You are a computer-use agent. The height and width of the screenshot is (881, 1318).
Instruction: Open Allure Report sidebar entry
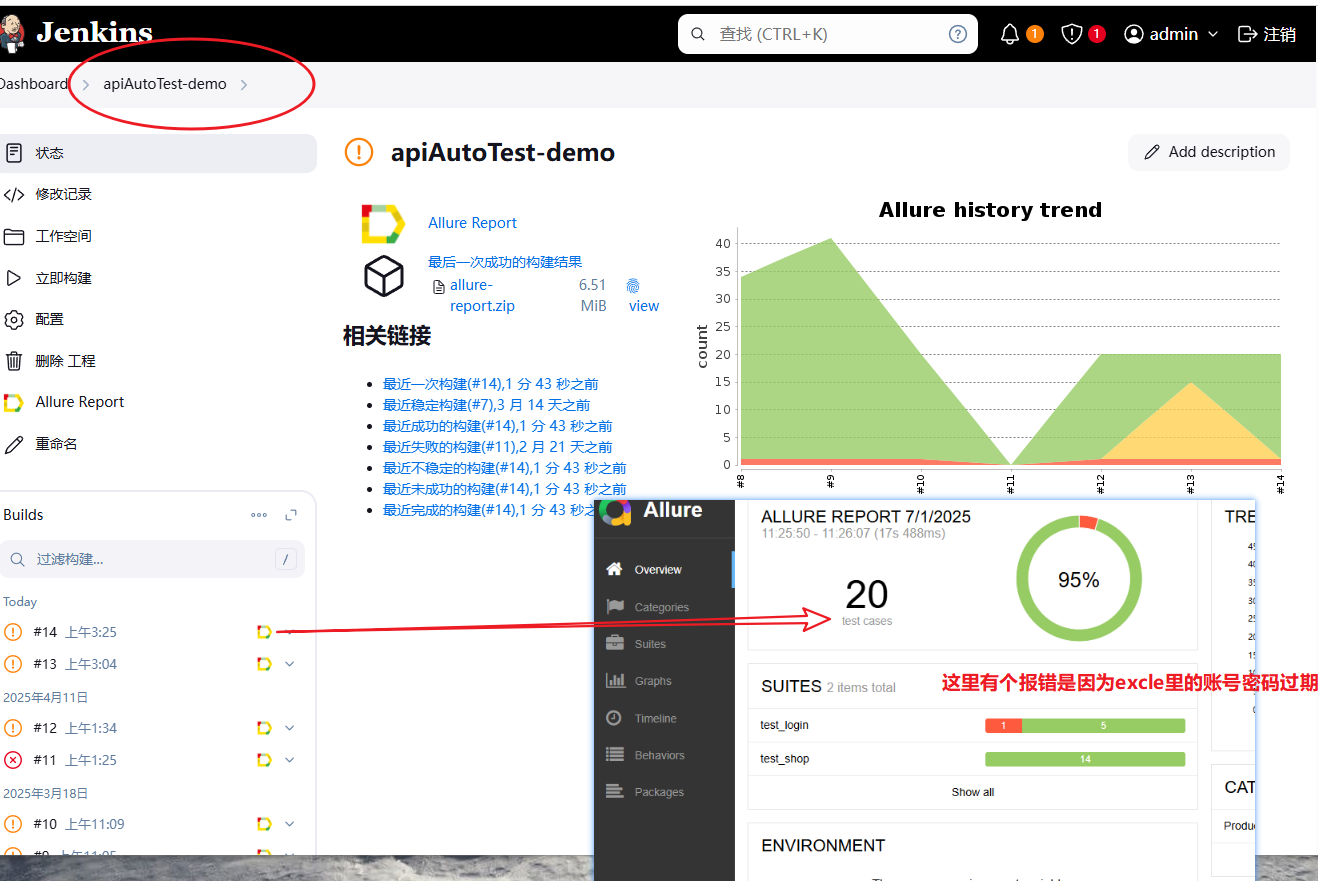[157, 402]
